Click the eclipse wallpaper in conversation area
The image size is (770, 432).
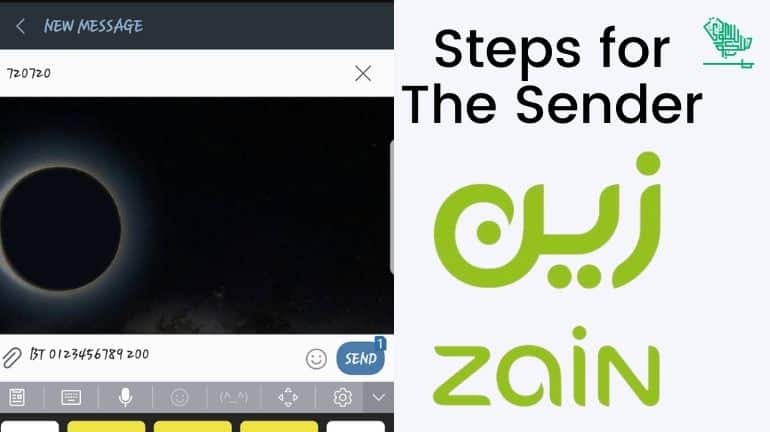[196, 216]
